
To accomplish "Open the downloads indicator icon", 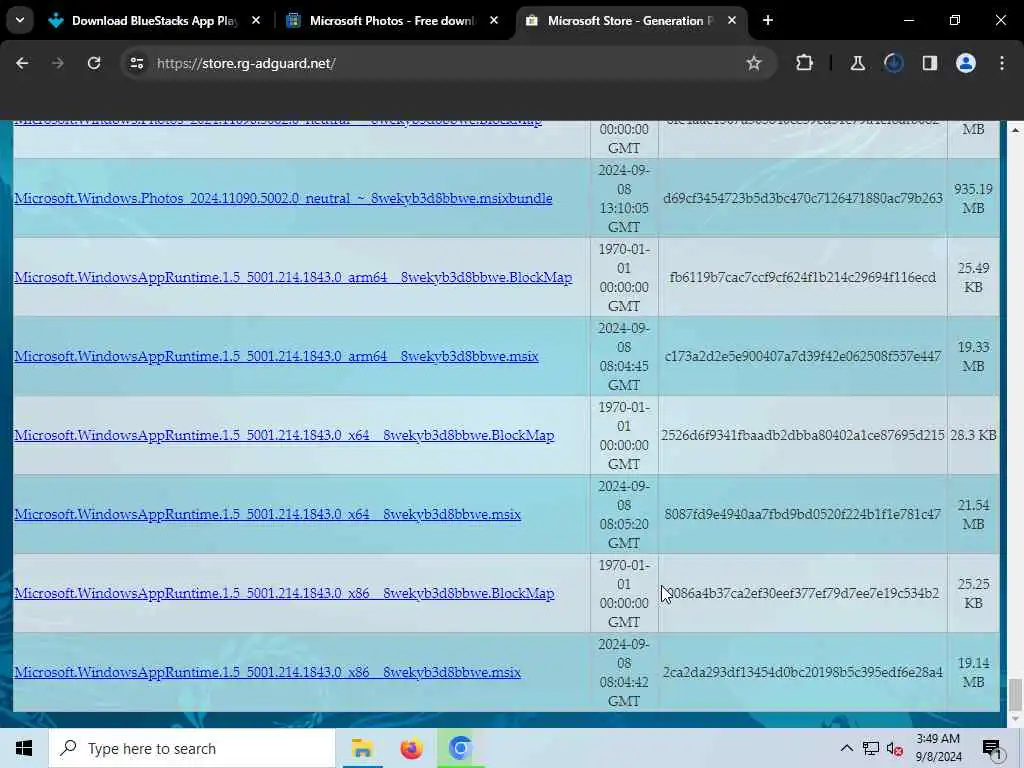I will [893, 63].
